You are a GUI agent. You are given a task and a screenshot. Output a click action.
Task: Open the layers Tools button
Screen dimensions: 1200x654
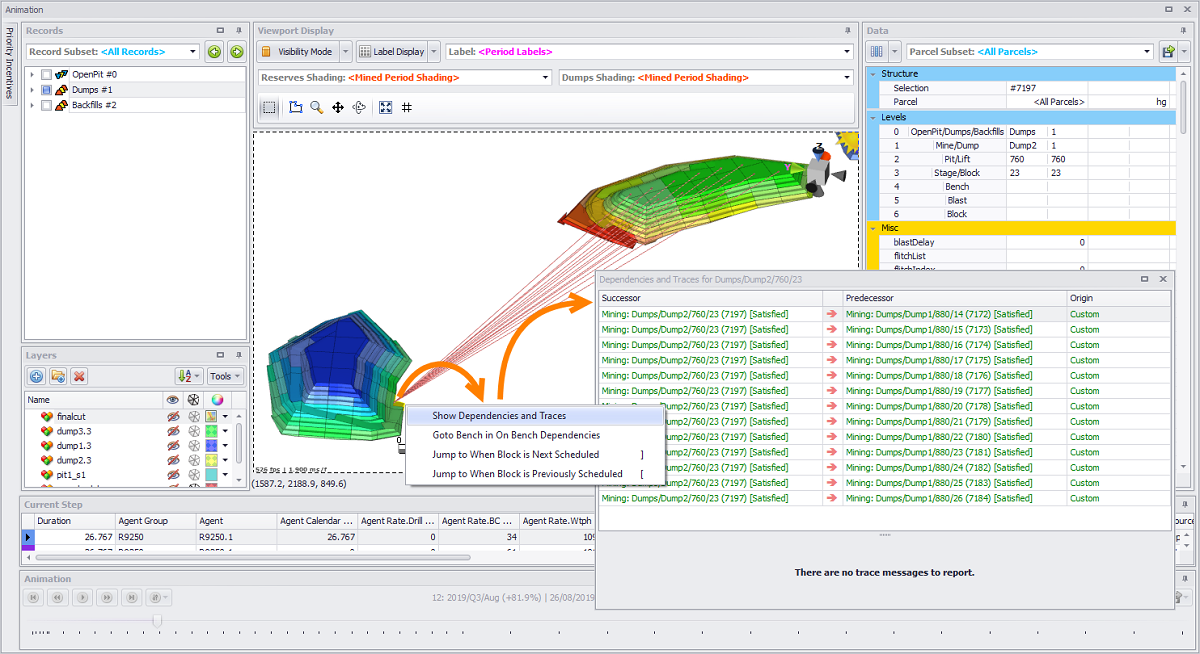pos(219,377)
